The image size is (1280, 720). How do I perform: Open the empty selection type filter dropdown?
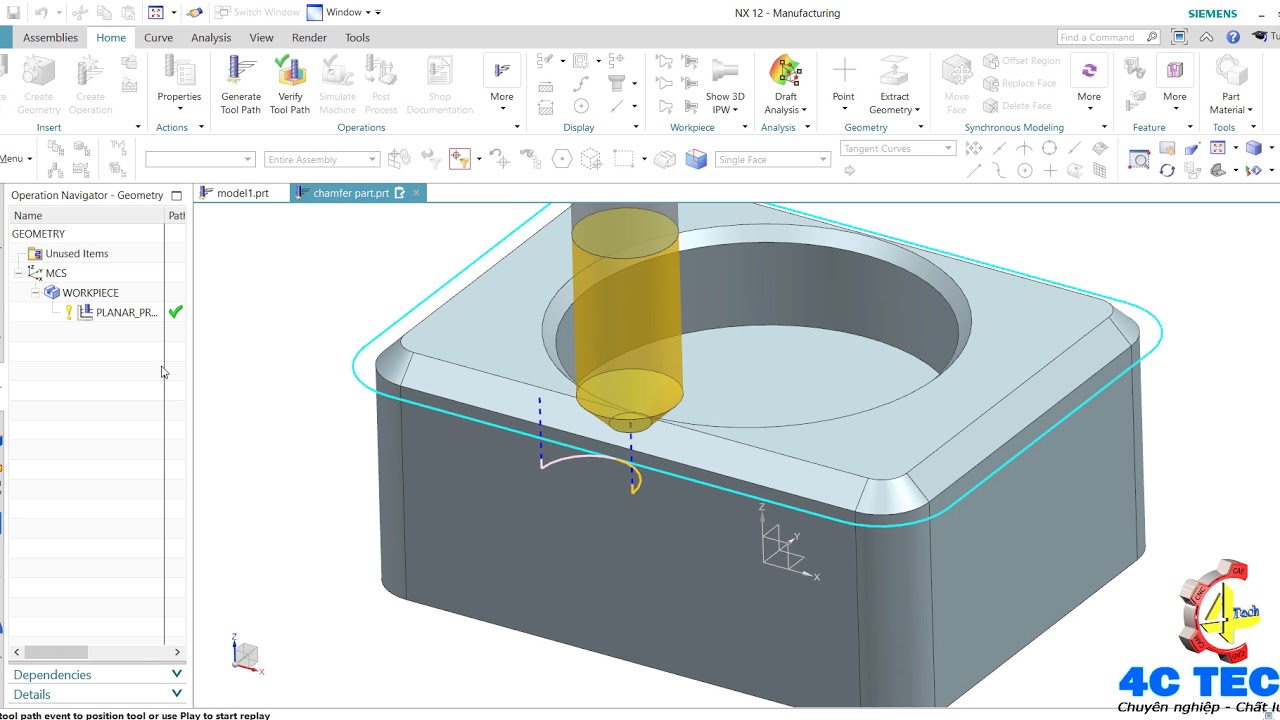[x=200, y=160]
